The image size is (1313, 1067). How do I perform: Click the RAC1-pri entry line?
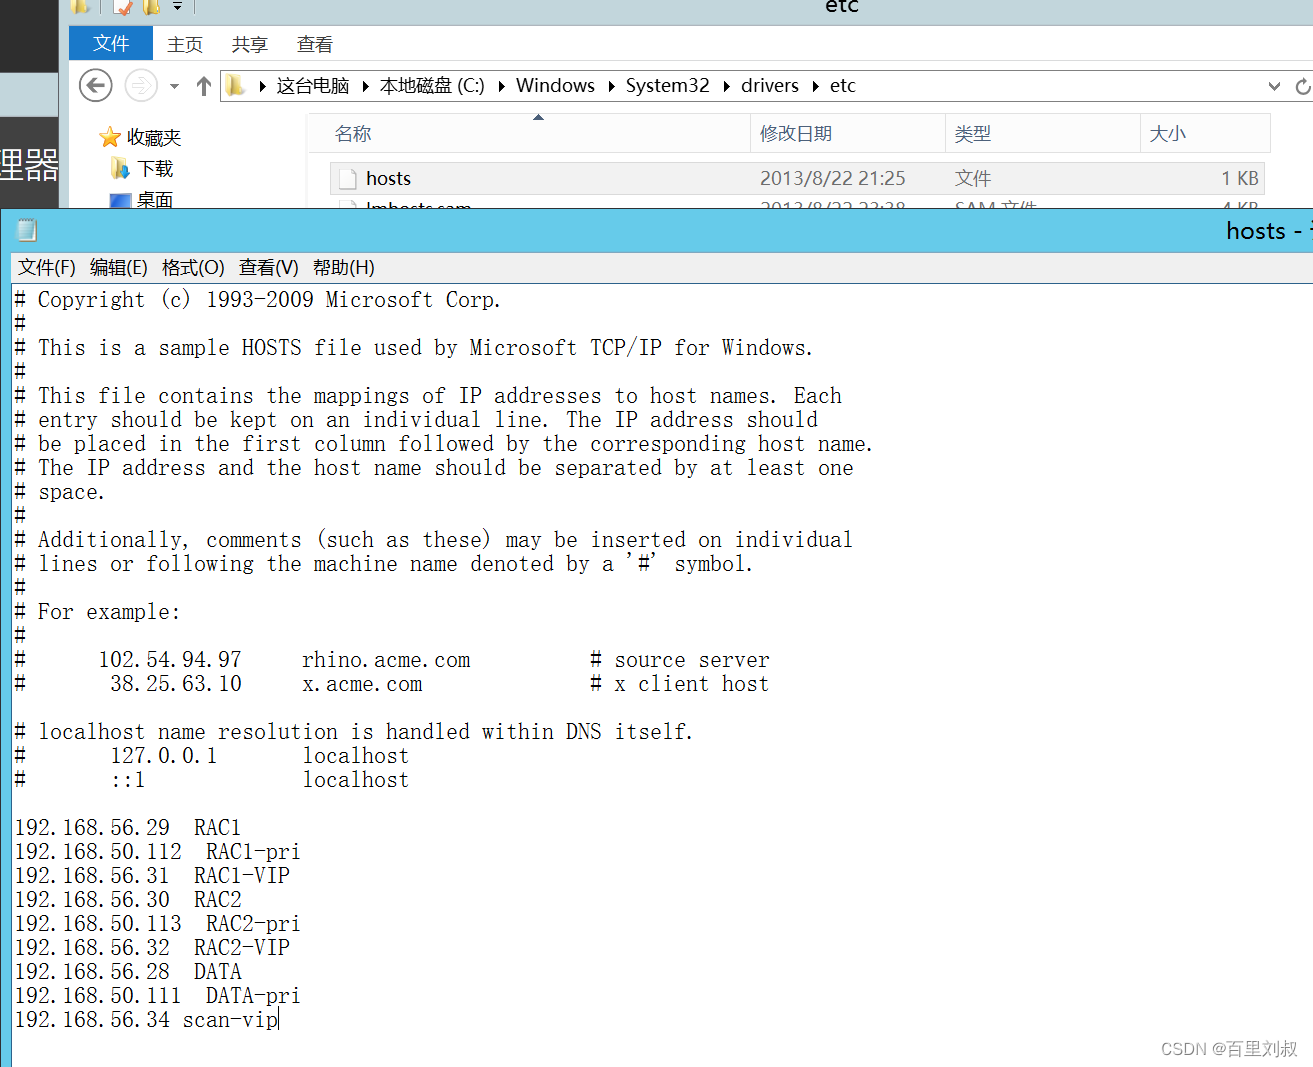coord(157,852)
